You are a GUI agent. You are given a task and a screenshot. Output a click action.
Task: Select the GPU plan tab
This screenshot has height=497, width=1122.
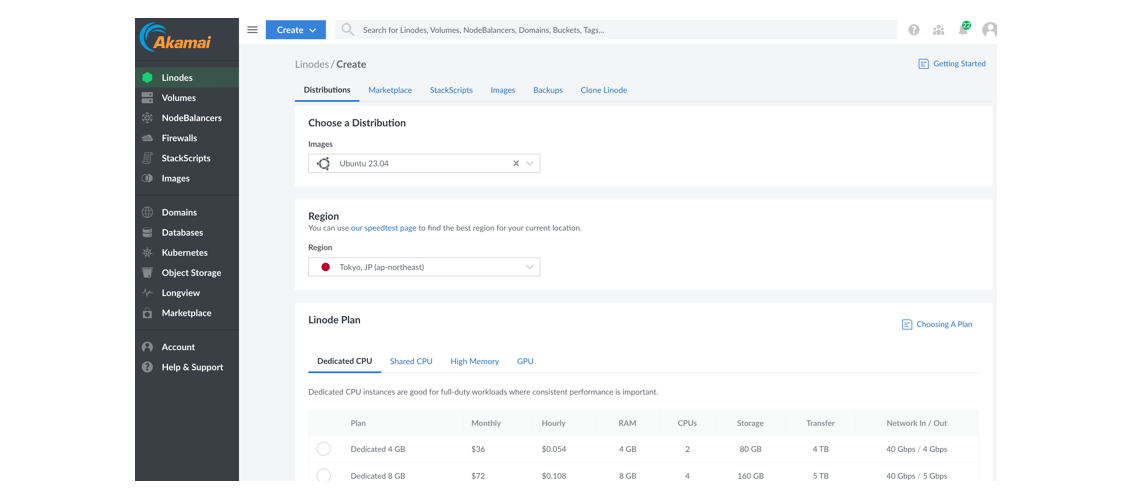pyautogui.click(x=525, y=362)
